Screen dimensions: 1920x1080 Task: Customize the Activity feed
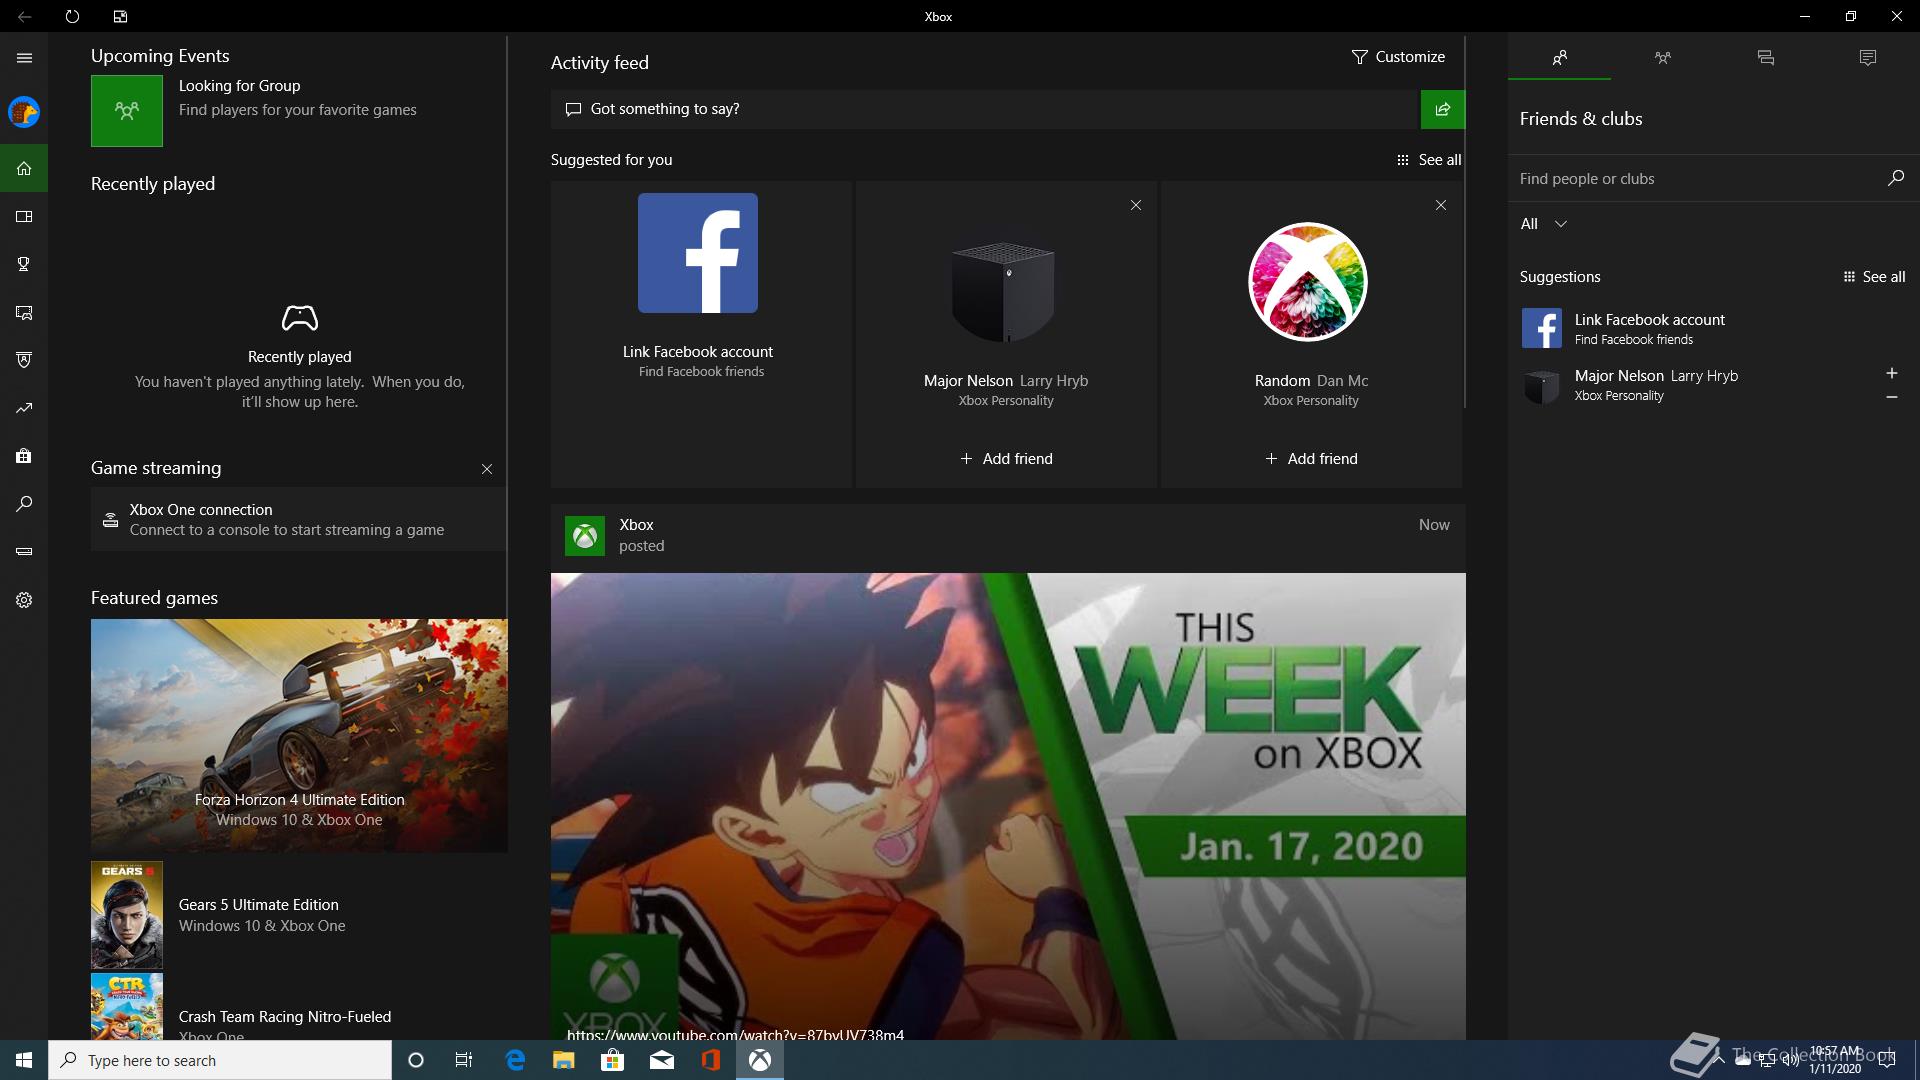[x=1397, y=57]
